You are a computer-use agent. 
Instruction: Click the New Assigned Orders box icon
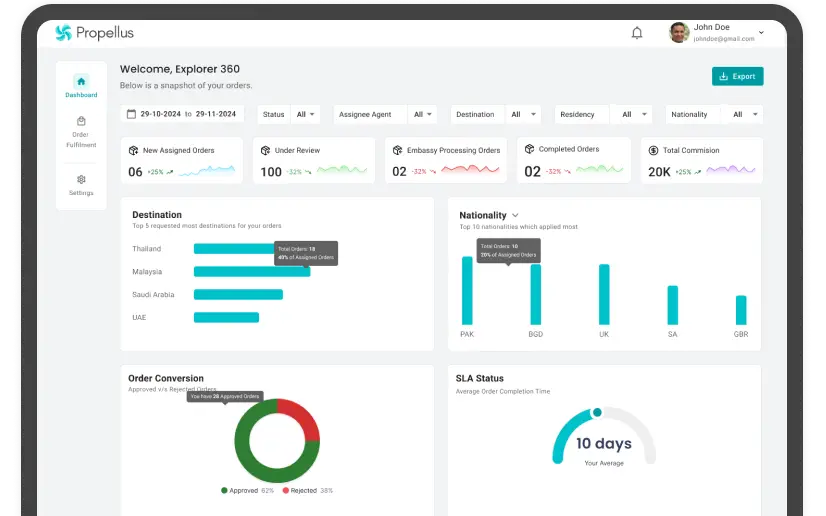point(134,150)
